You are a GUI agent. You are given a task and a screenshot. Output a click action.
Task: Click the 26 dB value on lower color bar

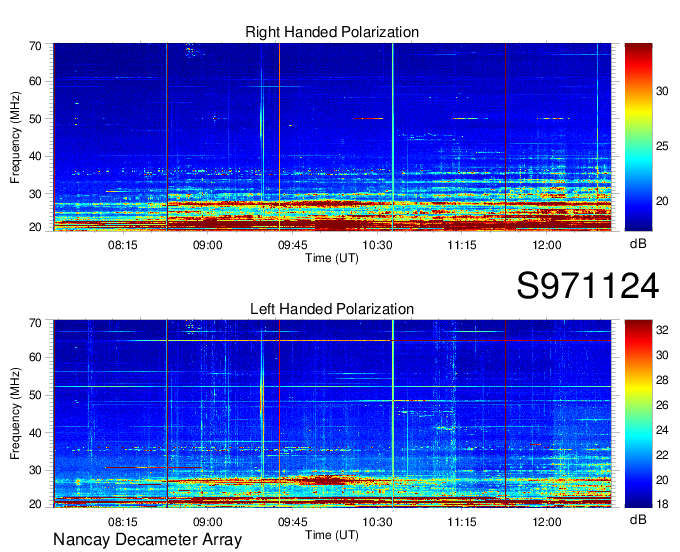[662, 405]
